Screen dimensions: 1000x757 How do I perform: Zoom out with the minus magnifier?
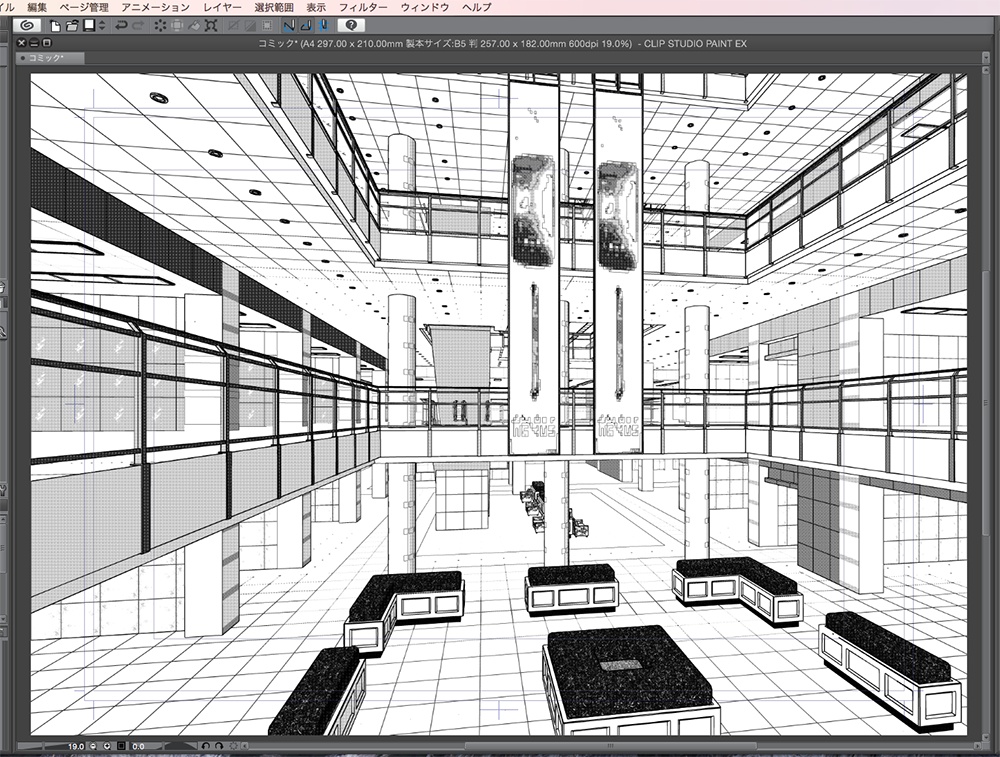[93, 746]
